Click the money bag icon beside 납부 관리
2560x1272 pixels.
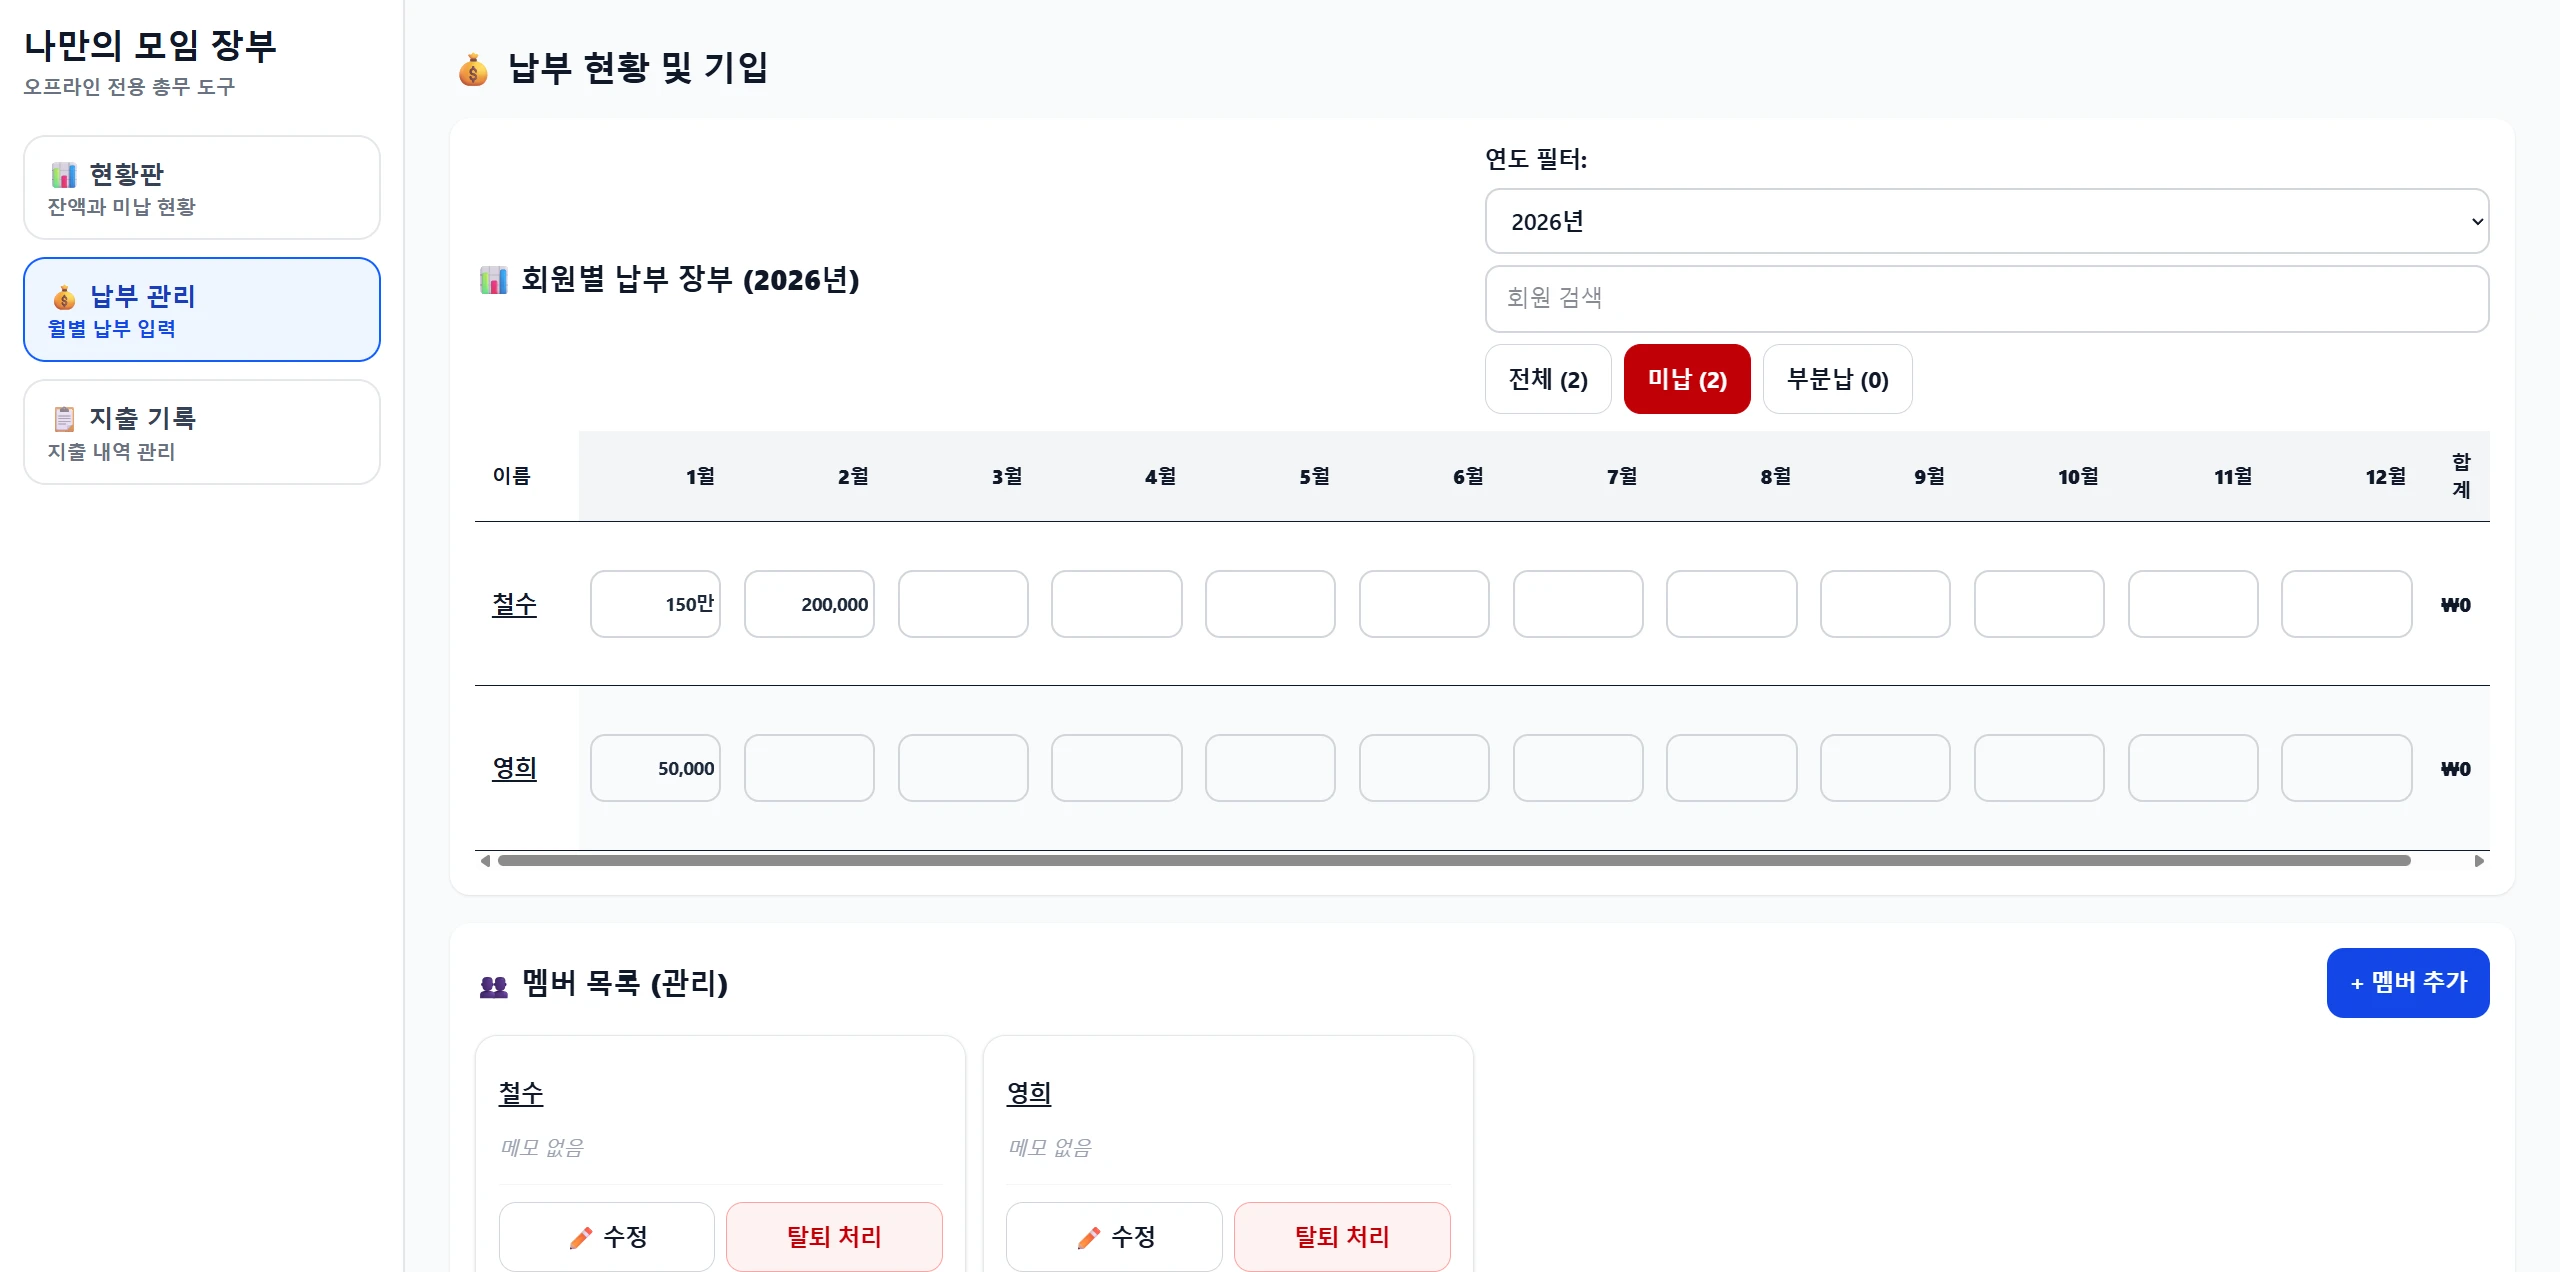coord(64,297)
